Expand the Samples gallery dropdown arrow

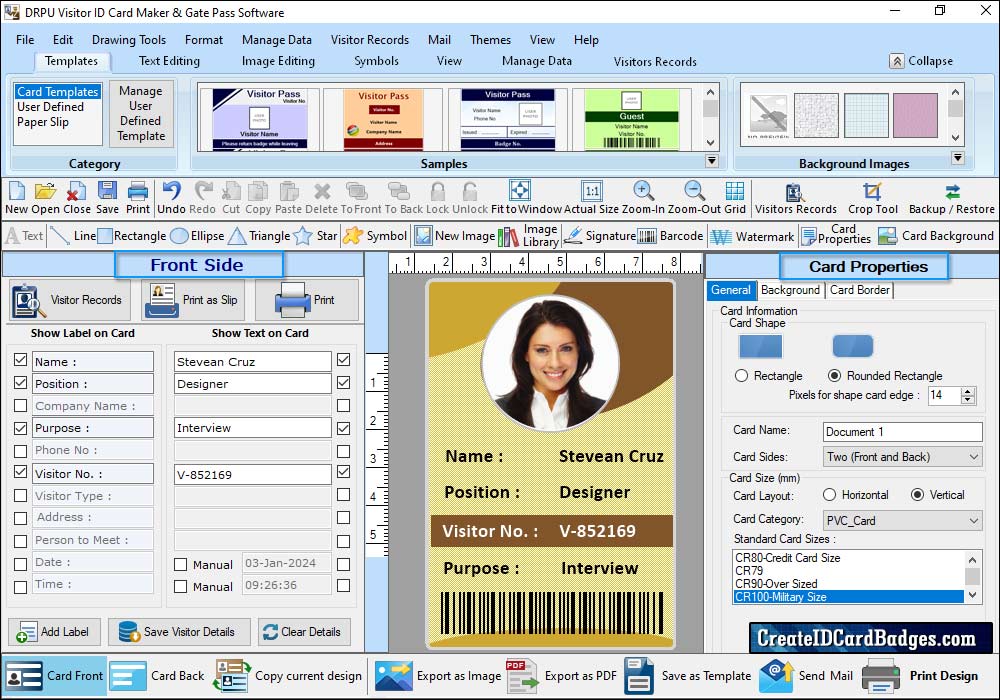pyautogui.click(x=712, y=161)
